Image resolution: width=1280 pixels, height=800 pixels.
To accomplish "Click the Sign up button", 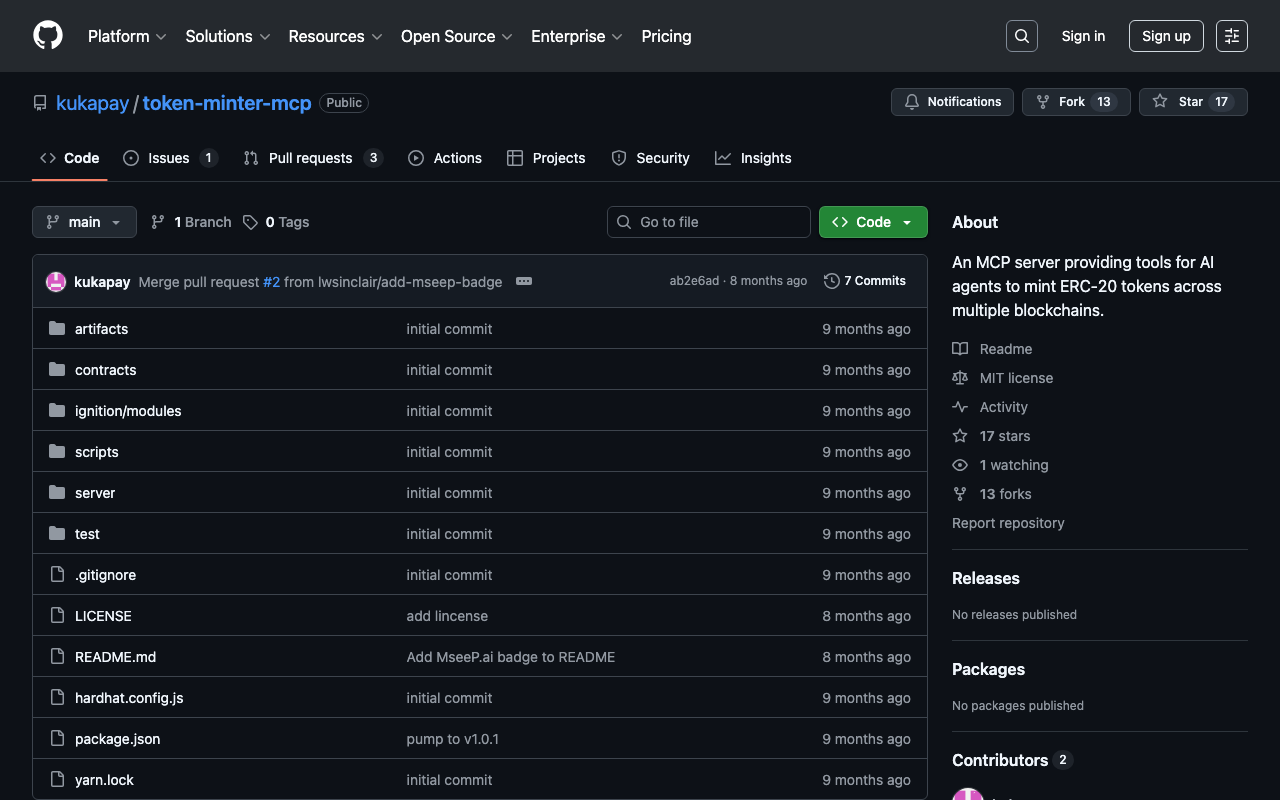I will (x=1166, y=36).
